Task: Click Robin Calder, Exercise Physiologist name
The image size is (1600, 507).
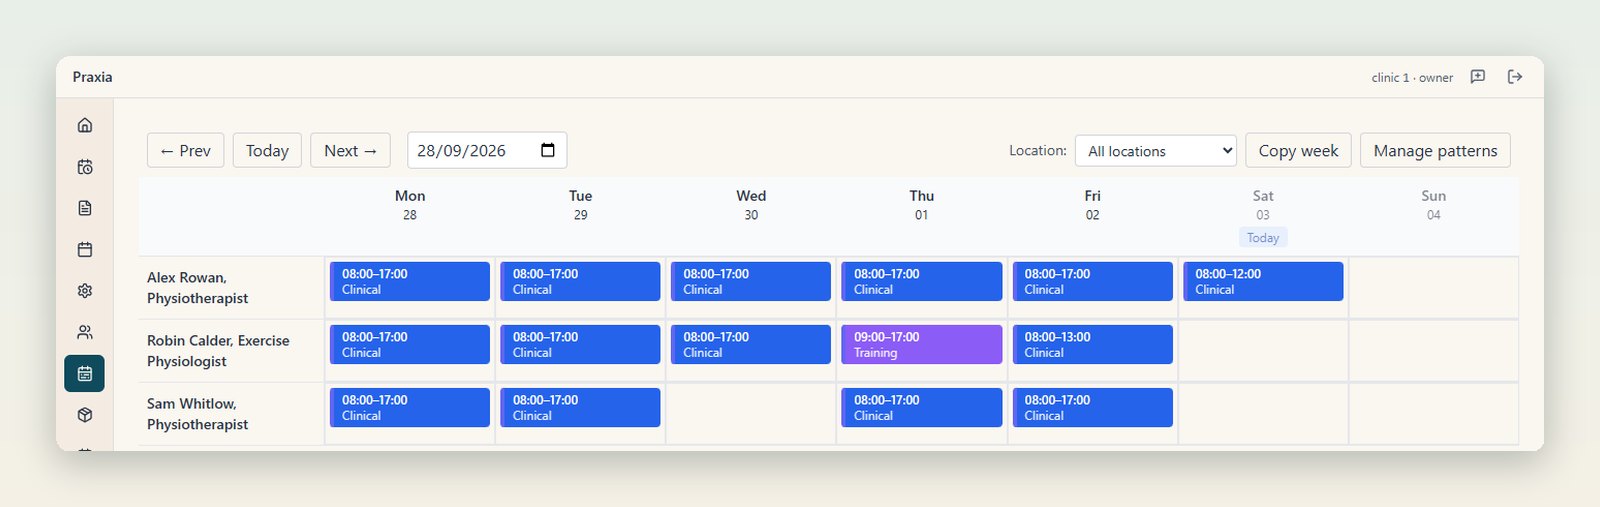Action: (x=218, y=351)
